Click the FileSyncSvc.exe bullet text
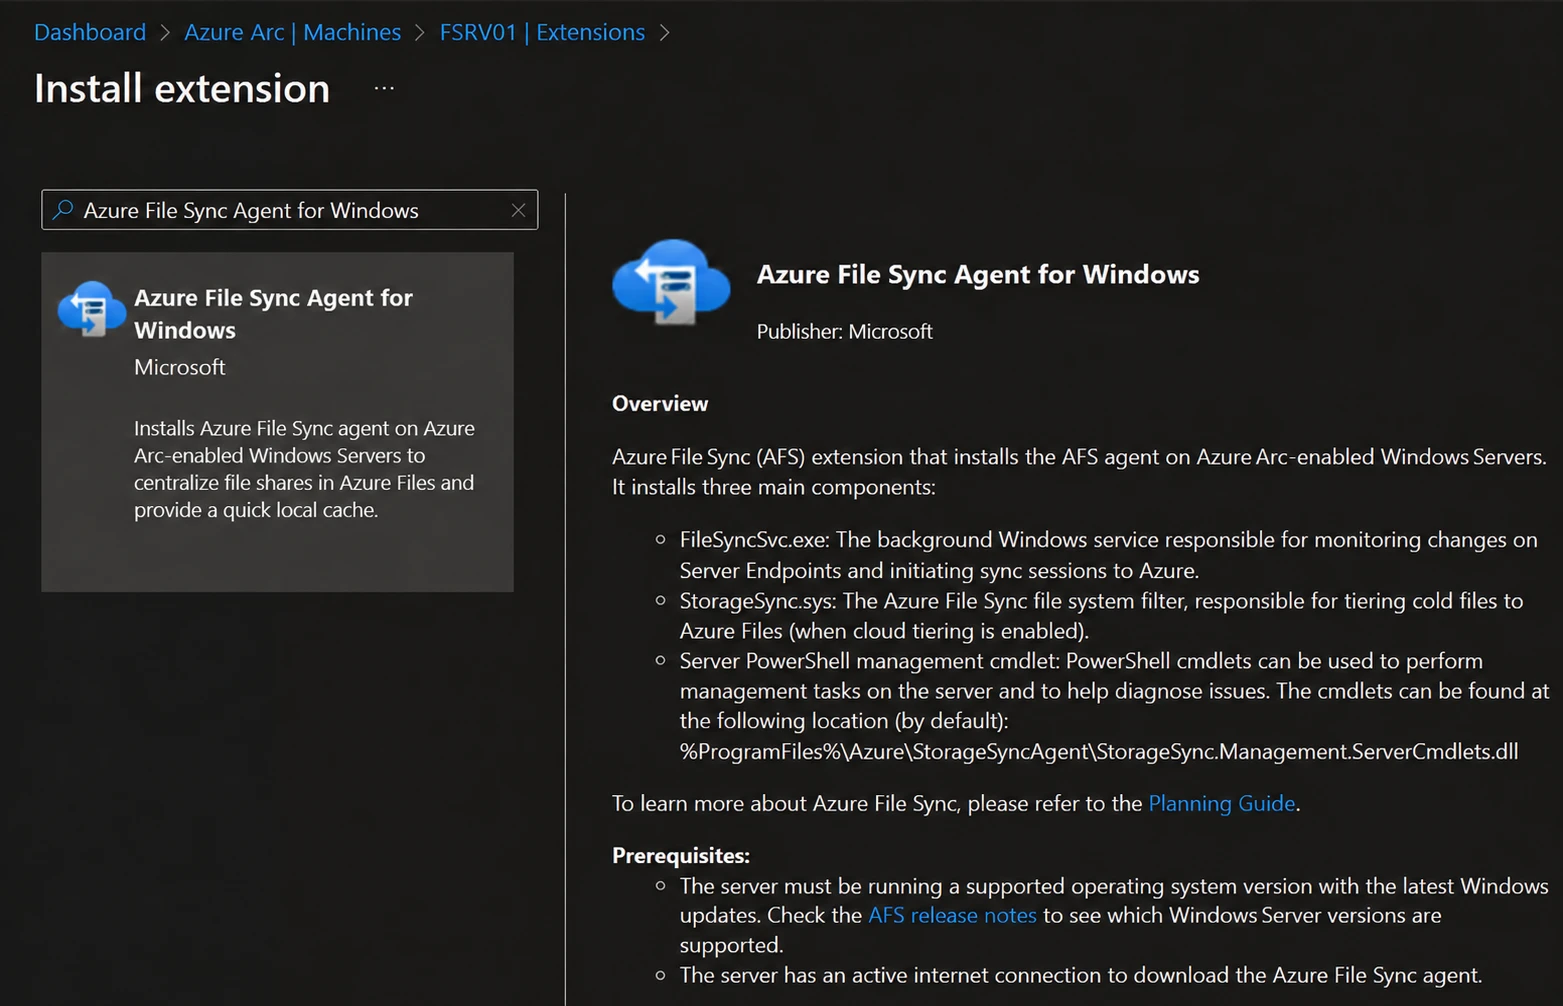The height and width of the screenshot is (1006, 1563). pos(1108,555)
